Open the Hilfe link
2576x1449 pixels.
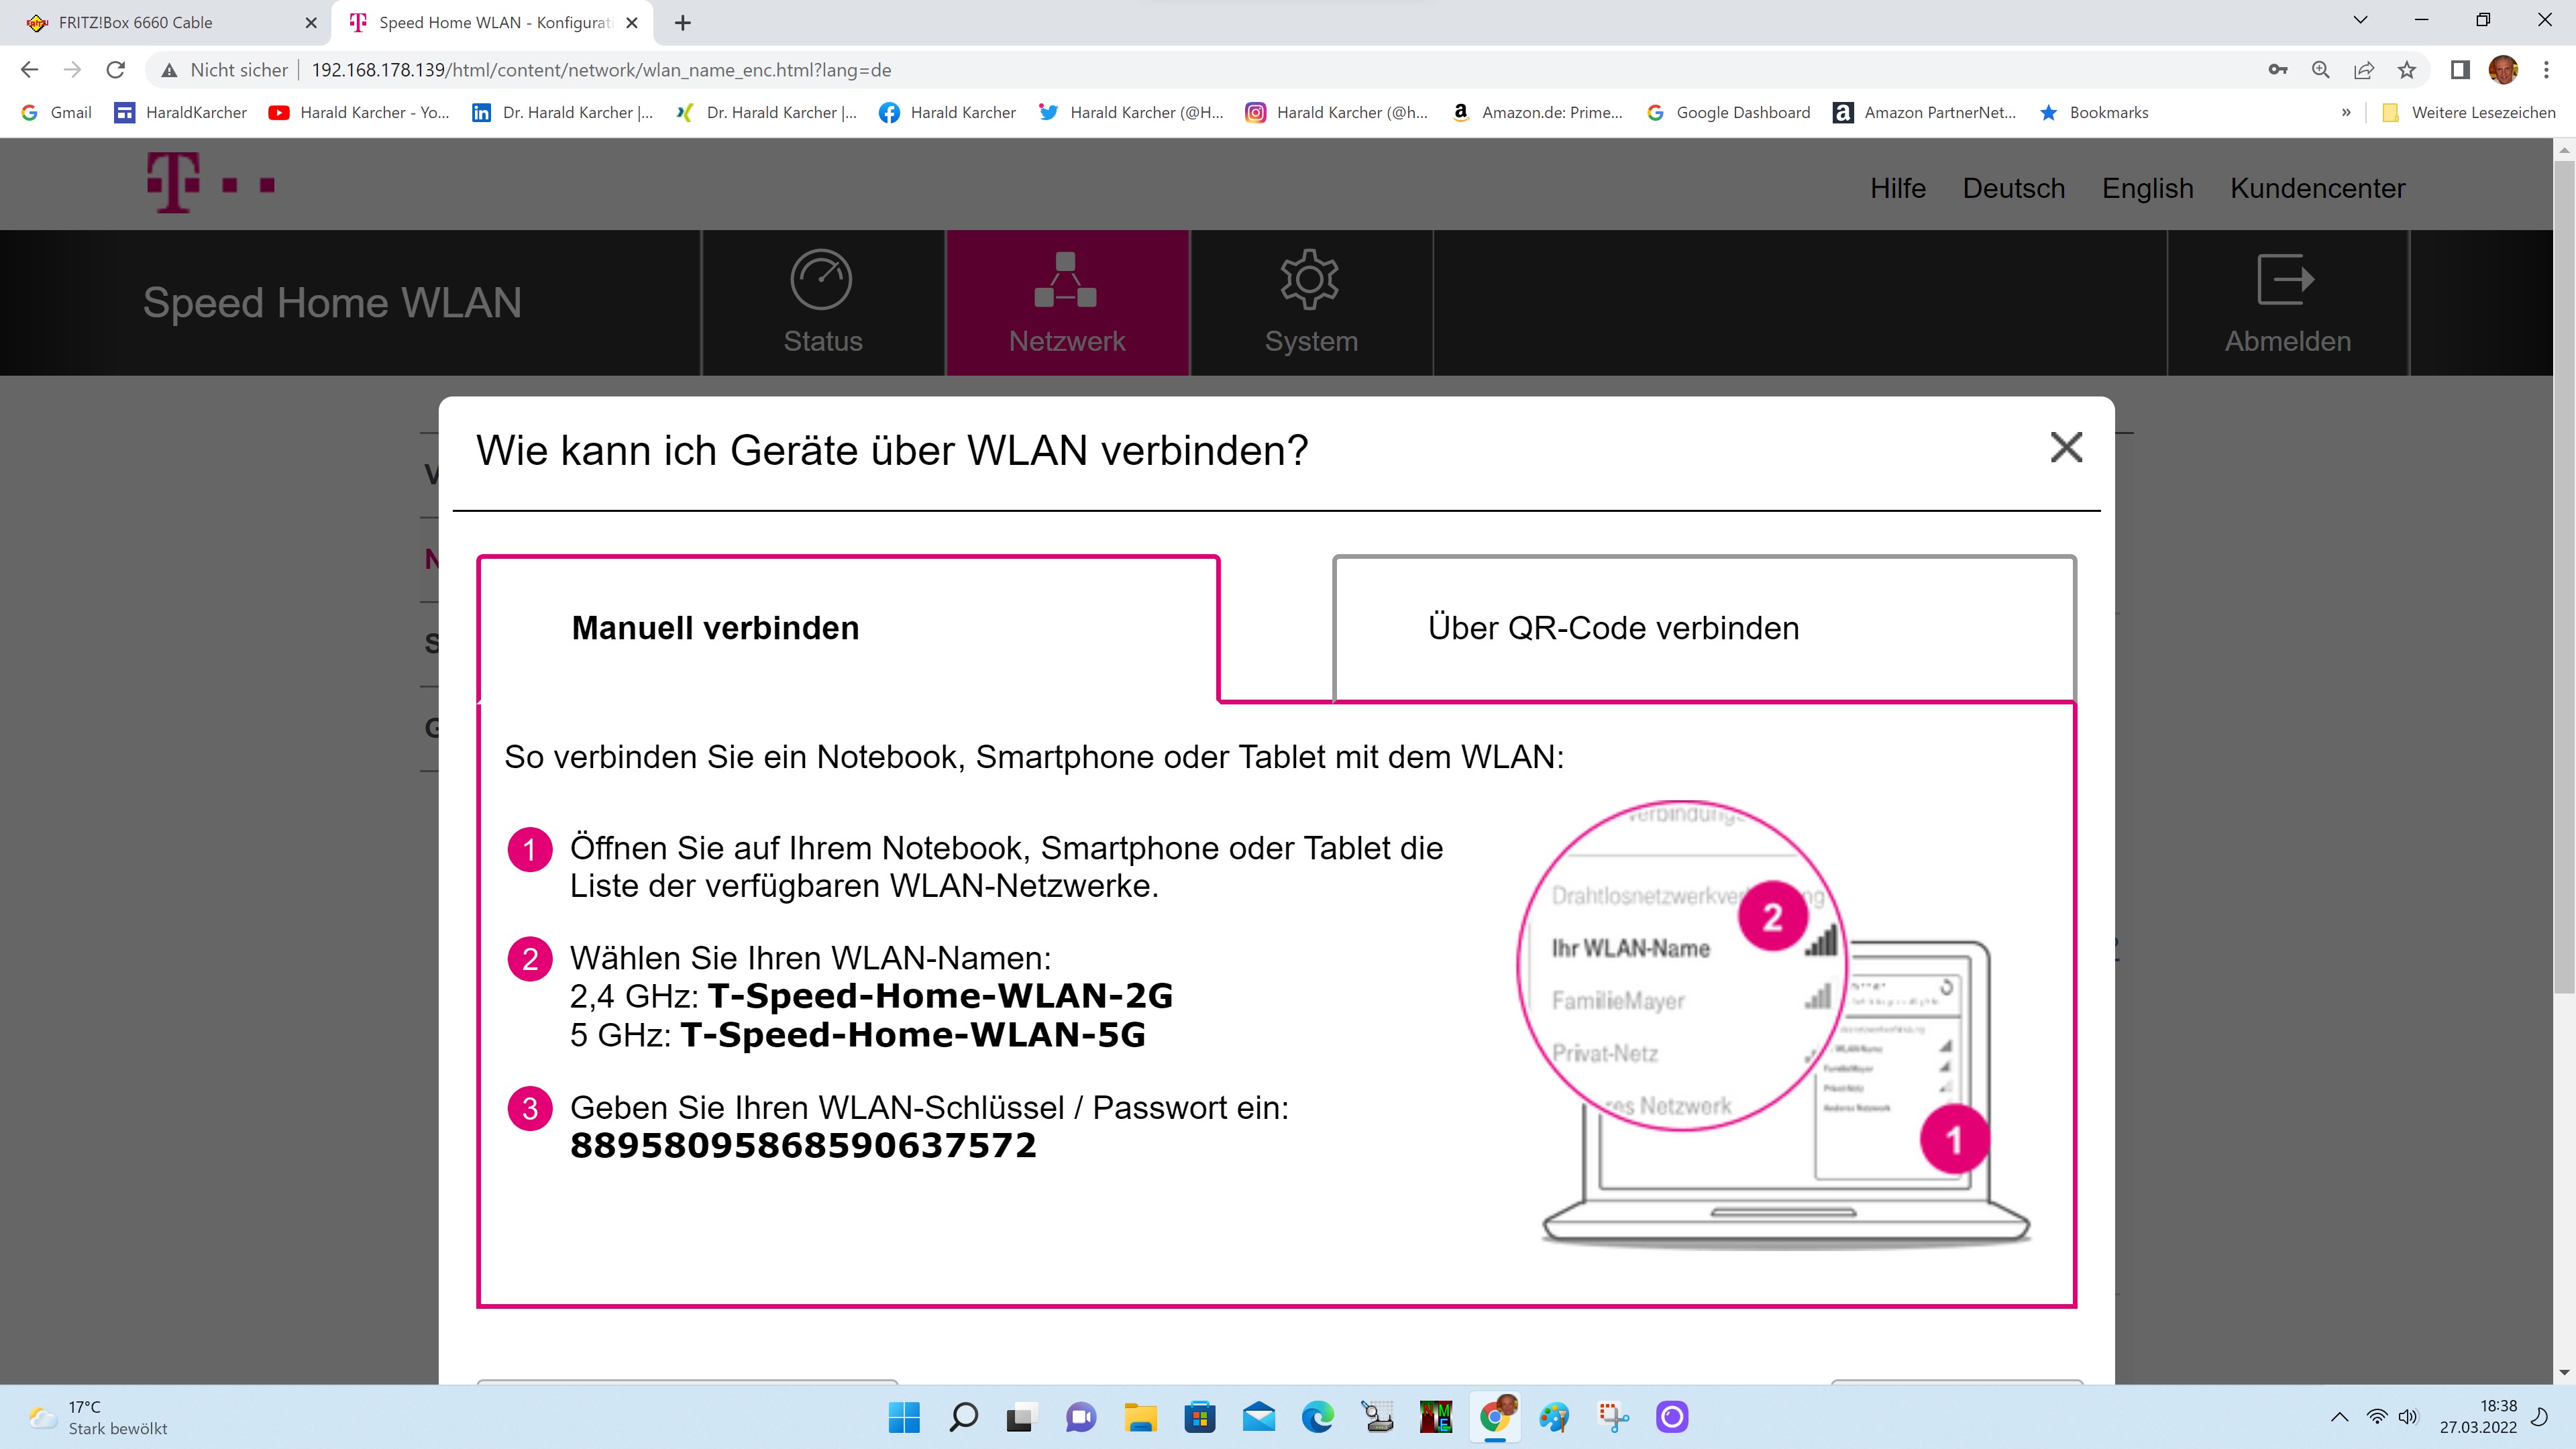1897,188
